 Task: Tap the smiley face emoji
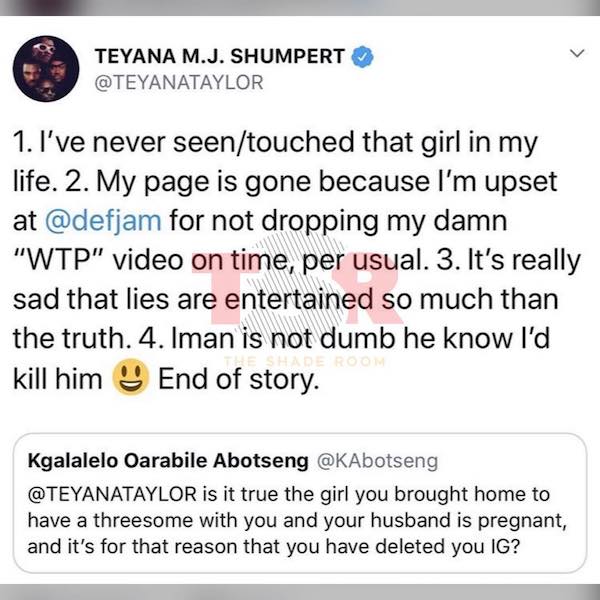coord(130,377)
